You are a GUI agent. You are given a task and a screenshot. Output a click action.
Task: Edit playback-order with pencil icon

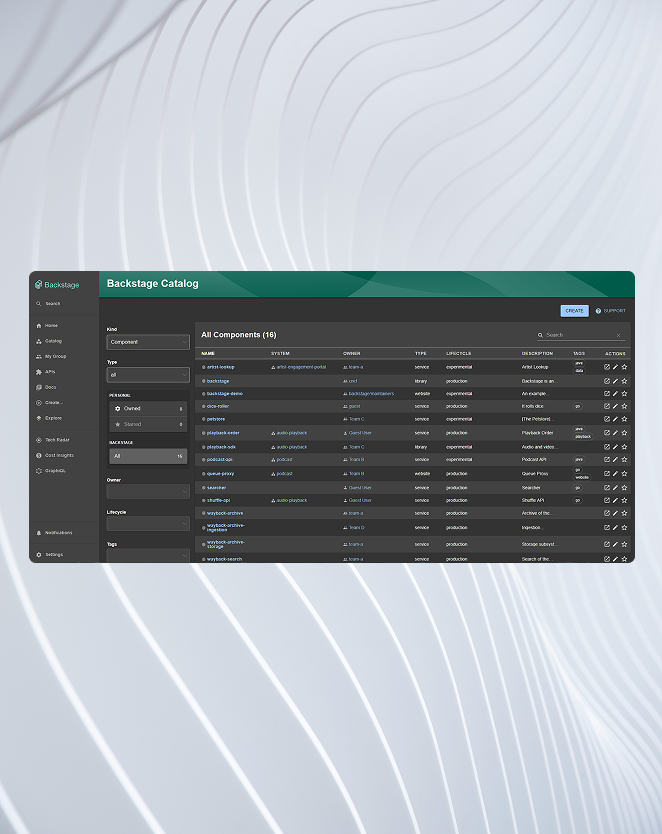click(x=615, y=433)
